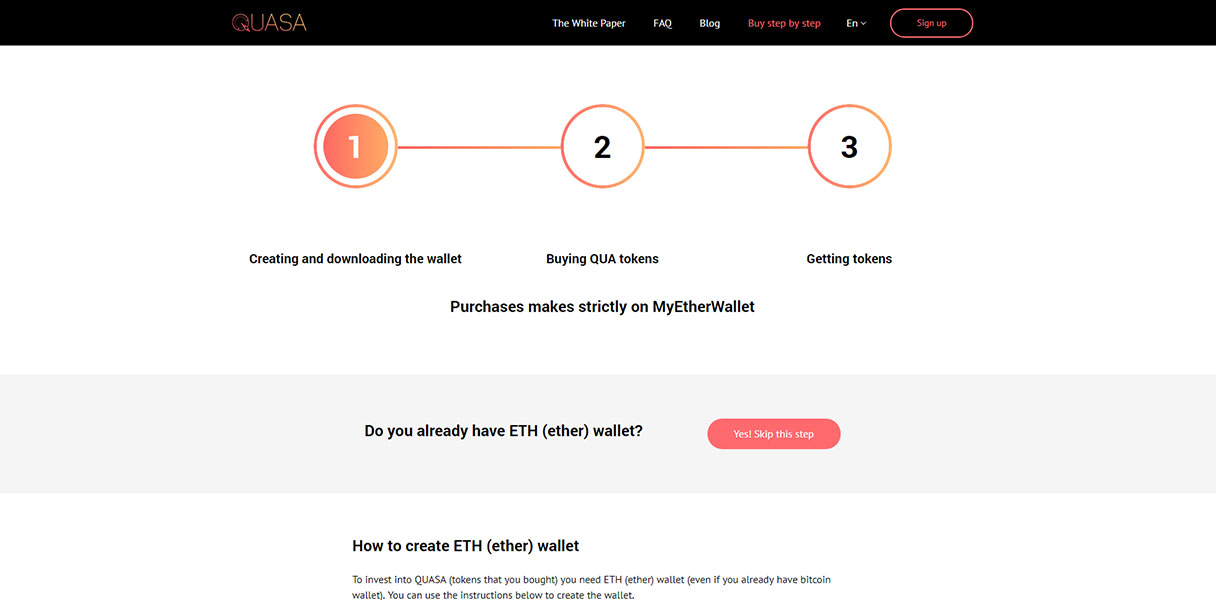1216x600 pixels.
Task: Expand the En language dropdown
Action: pos(856,23)
